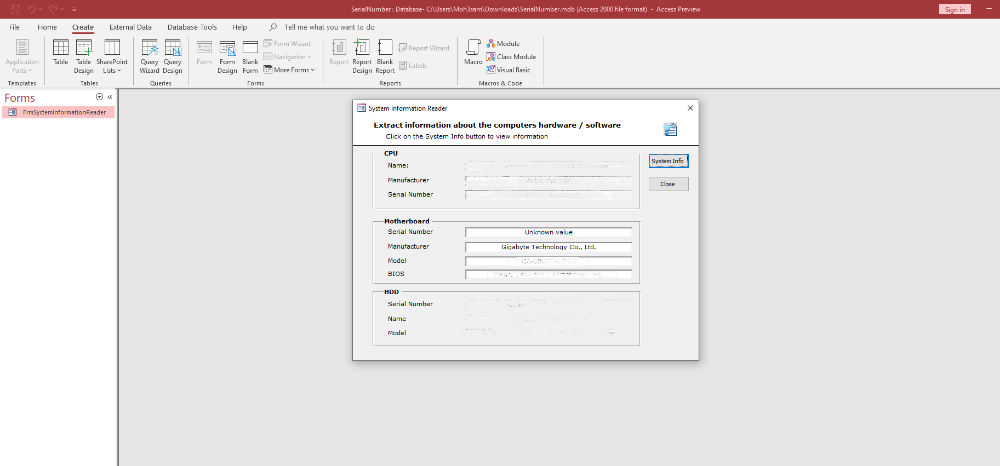Expand the More Forms dropdown
The width and height of the screenshot is (1000, 466).
[289, 69]
